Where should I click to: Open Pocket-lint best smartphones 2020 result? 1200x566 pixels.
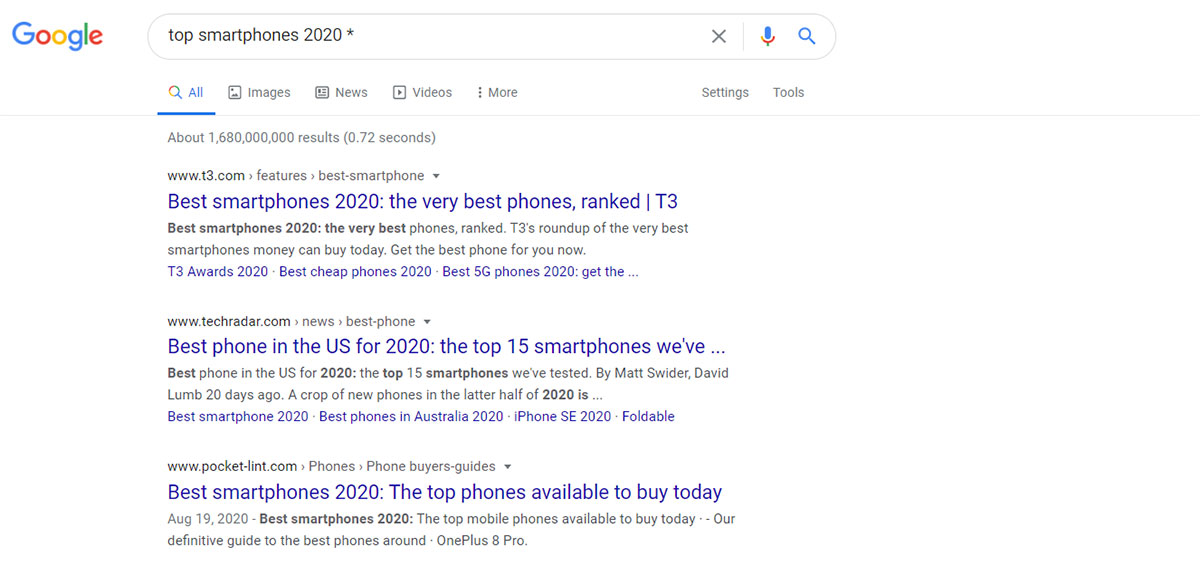pos(444,492)
